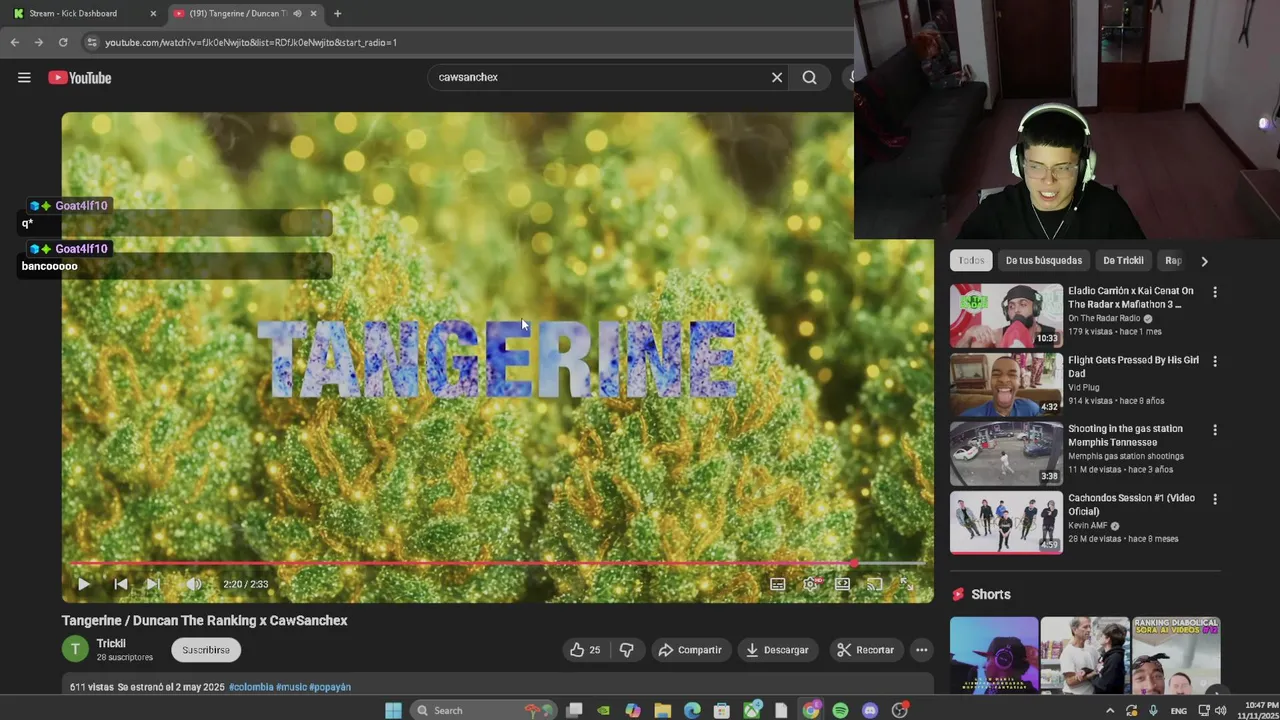Open the Trickii channel name link
1280x720 pixels.
point(111,643)
